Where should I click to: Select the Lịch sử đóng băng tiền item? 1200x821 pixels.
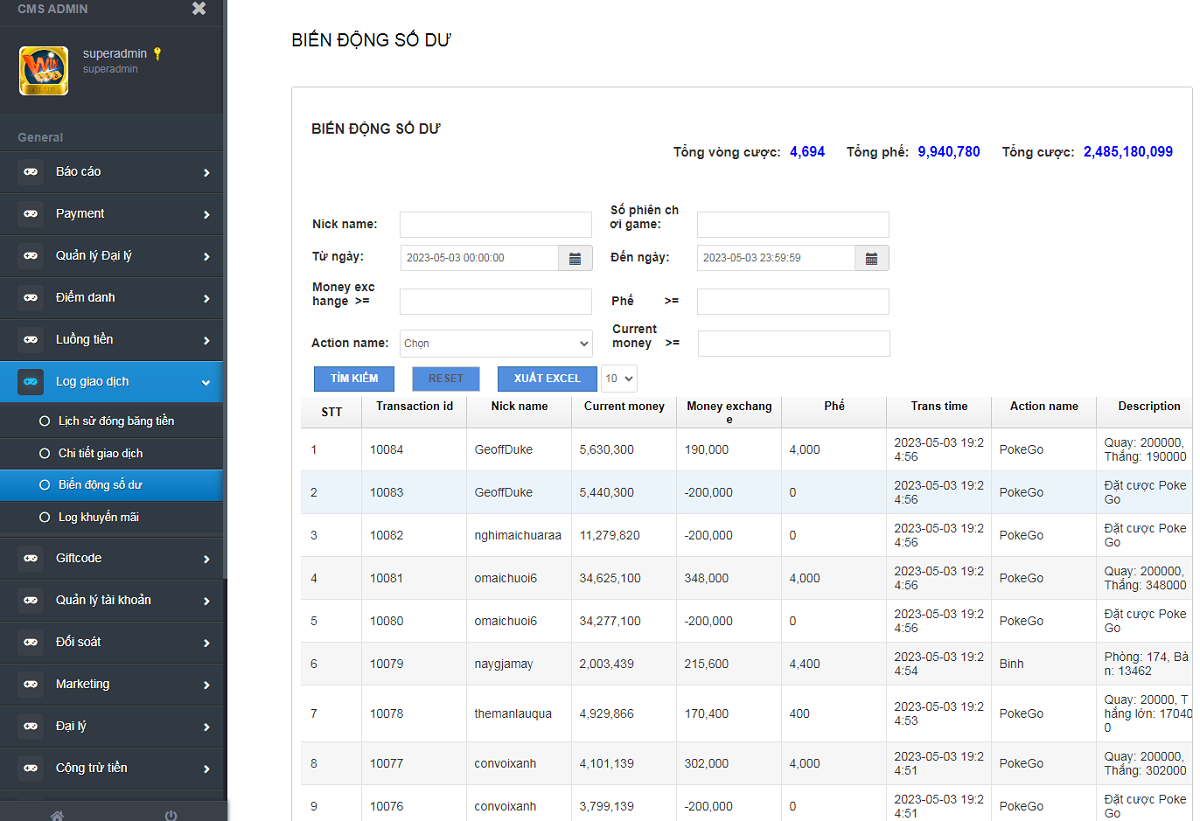coord(116,421)
